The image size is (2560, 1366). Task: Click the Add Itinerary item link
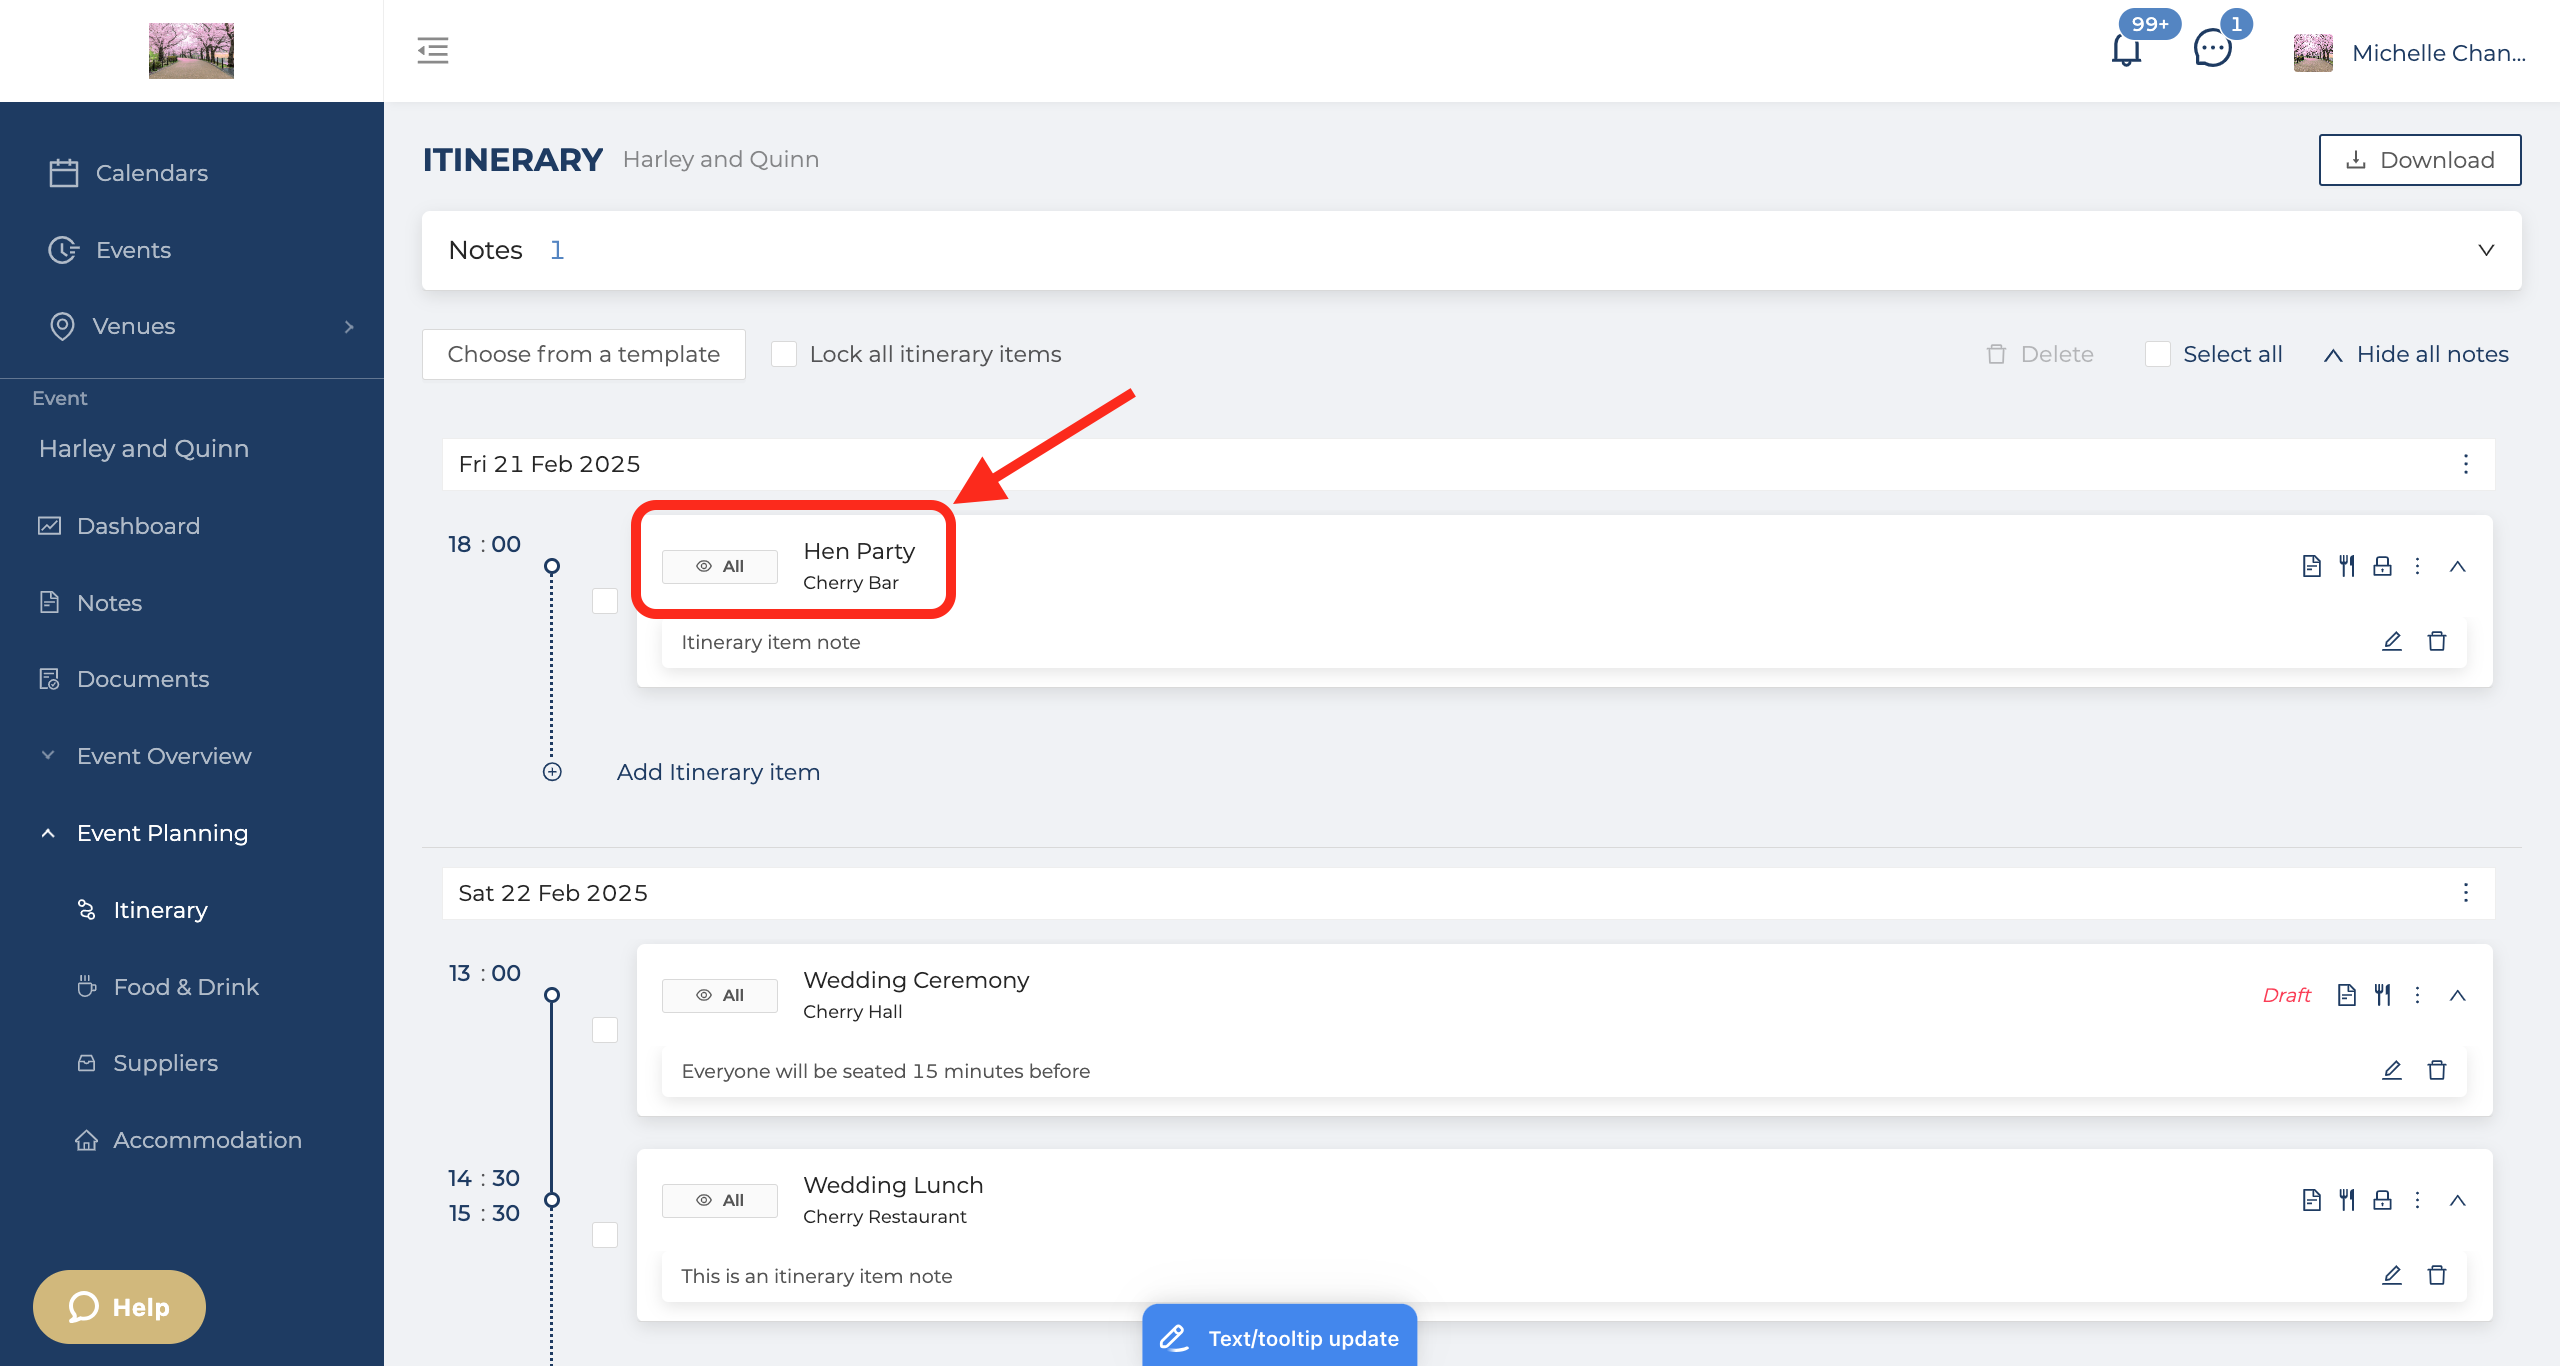click(718, 772)
